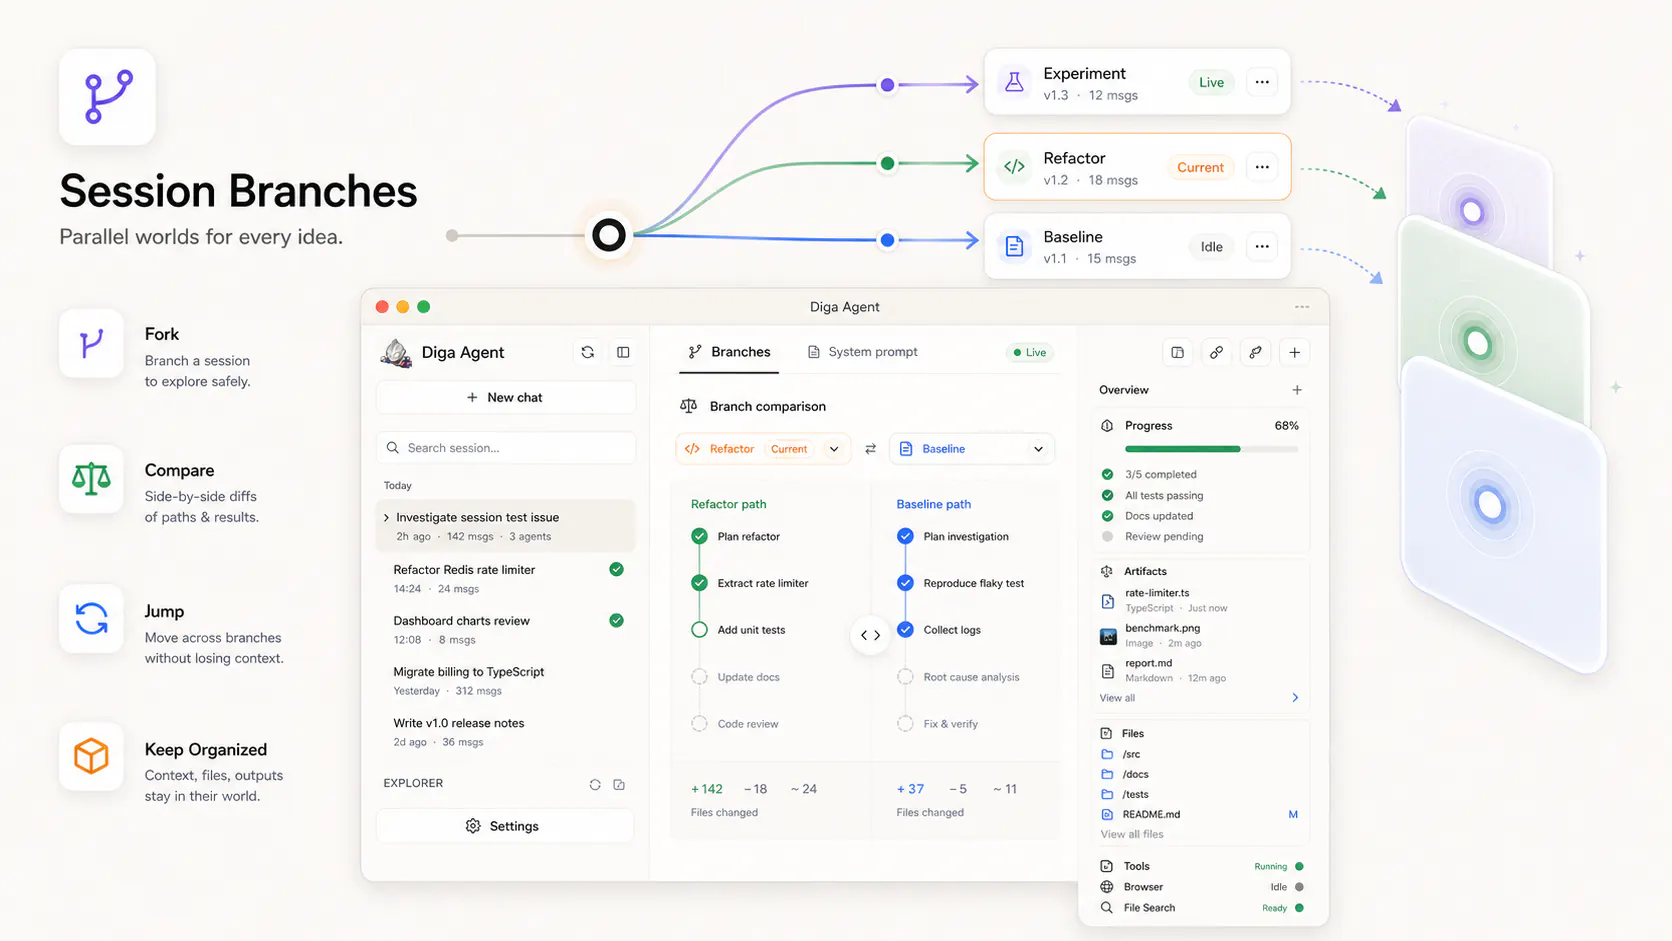Open the Baseline branch dropdown
Image resolution: width=1672 pixels, height=941 pixels.
(x=972, y=449)
